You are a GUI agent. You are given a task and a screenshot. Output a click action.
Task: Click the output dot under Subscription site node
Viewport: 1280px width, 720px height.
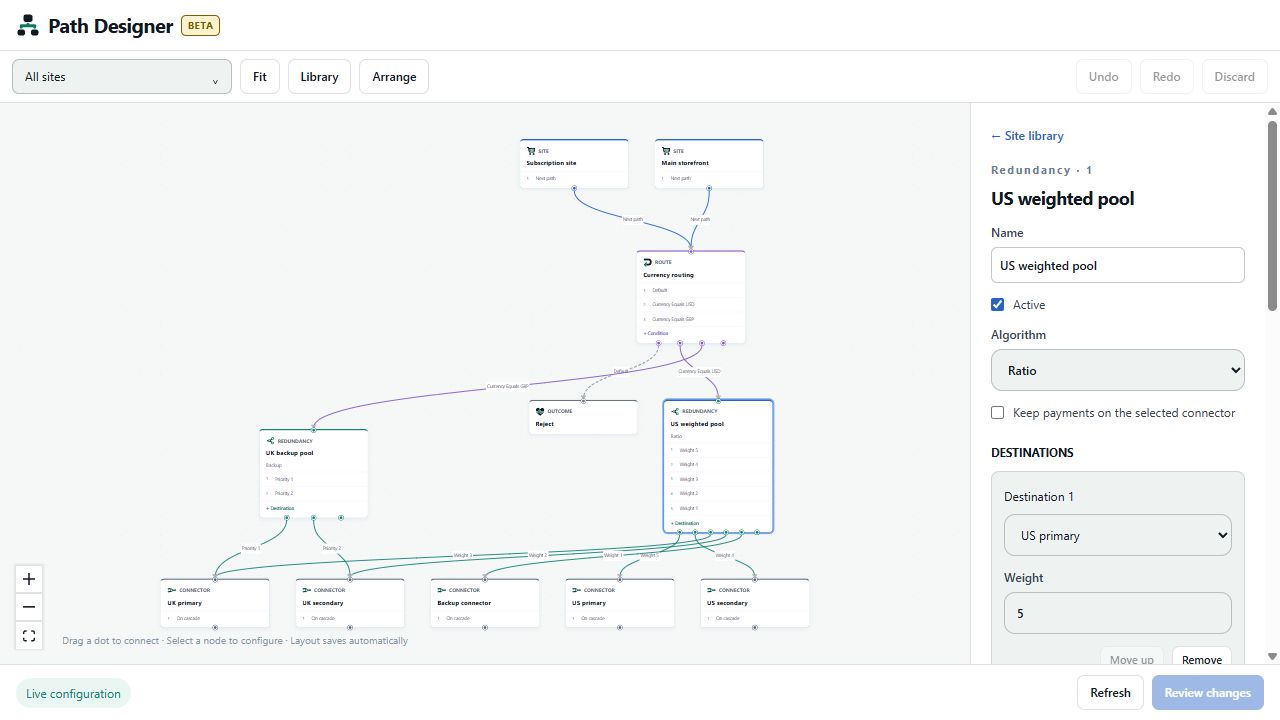click(574, 188)
